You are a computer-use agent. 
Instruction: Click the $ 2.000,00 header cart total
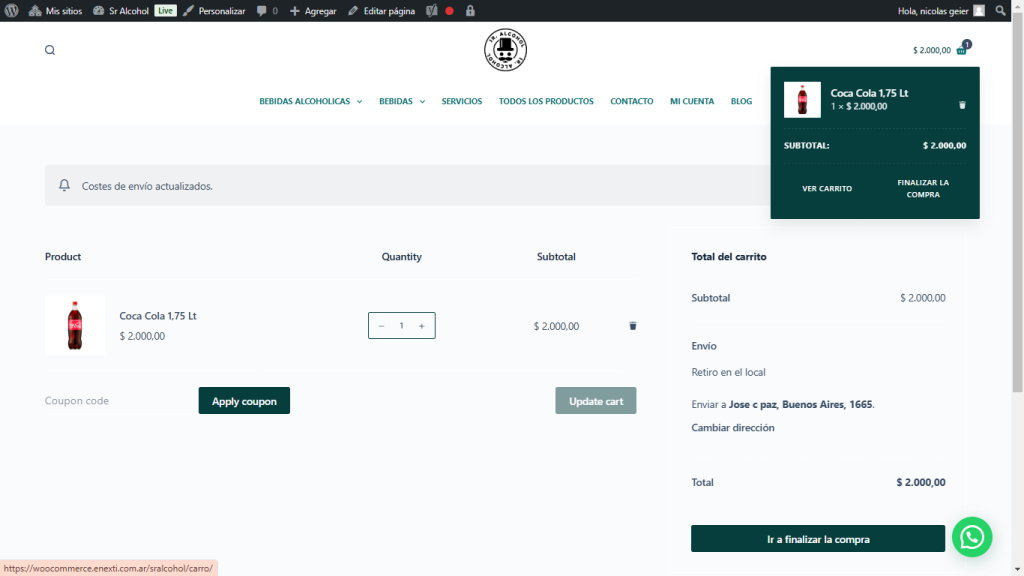pos(931,50)
